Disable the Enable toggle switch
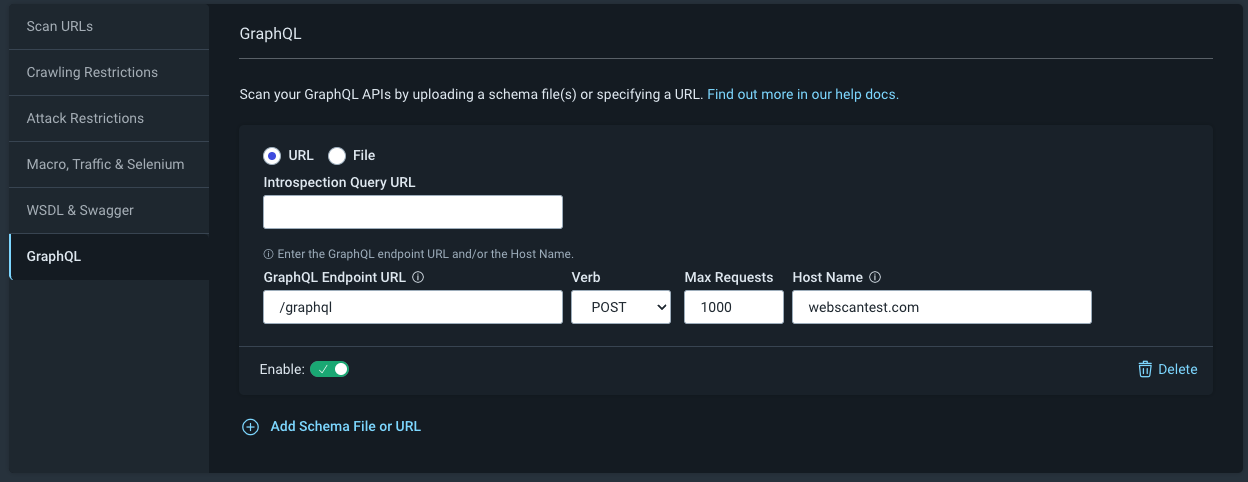Screen dimensions: 1248x482 pos(329,369)
